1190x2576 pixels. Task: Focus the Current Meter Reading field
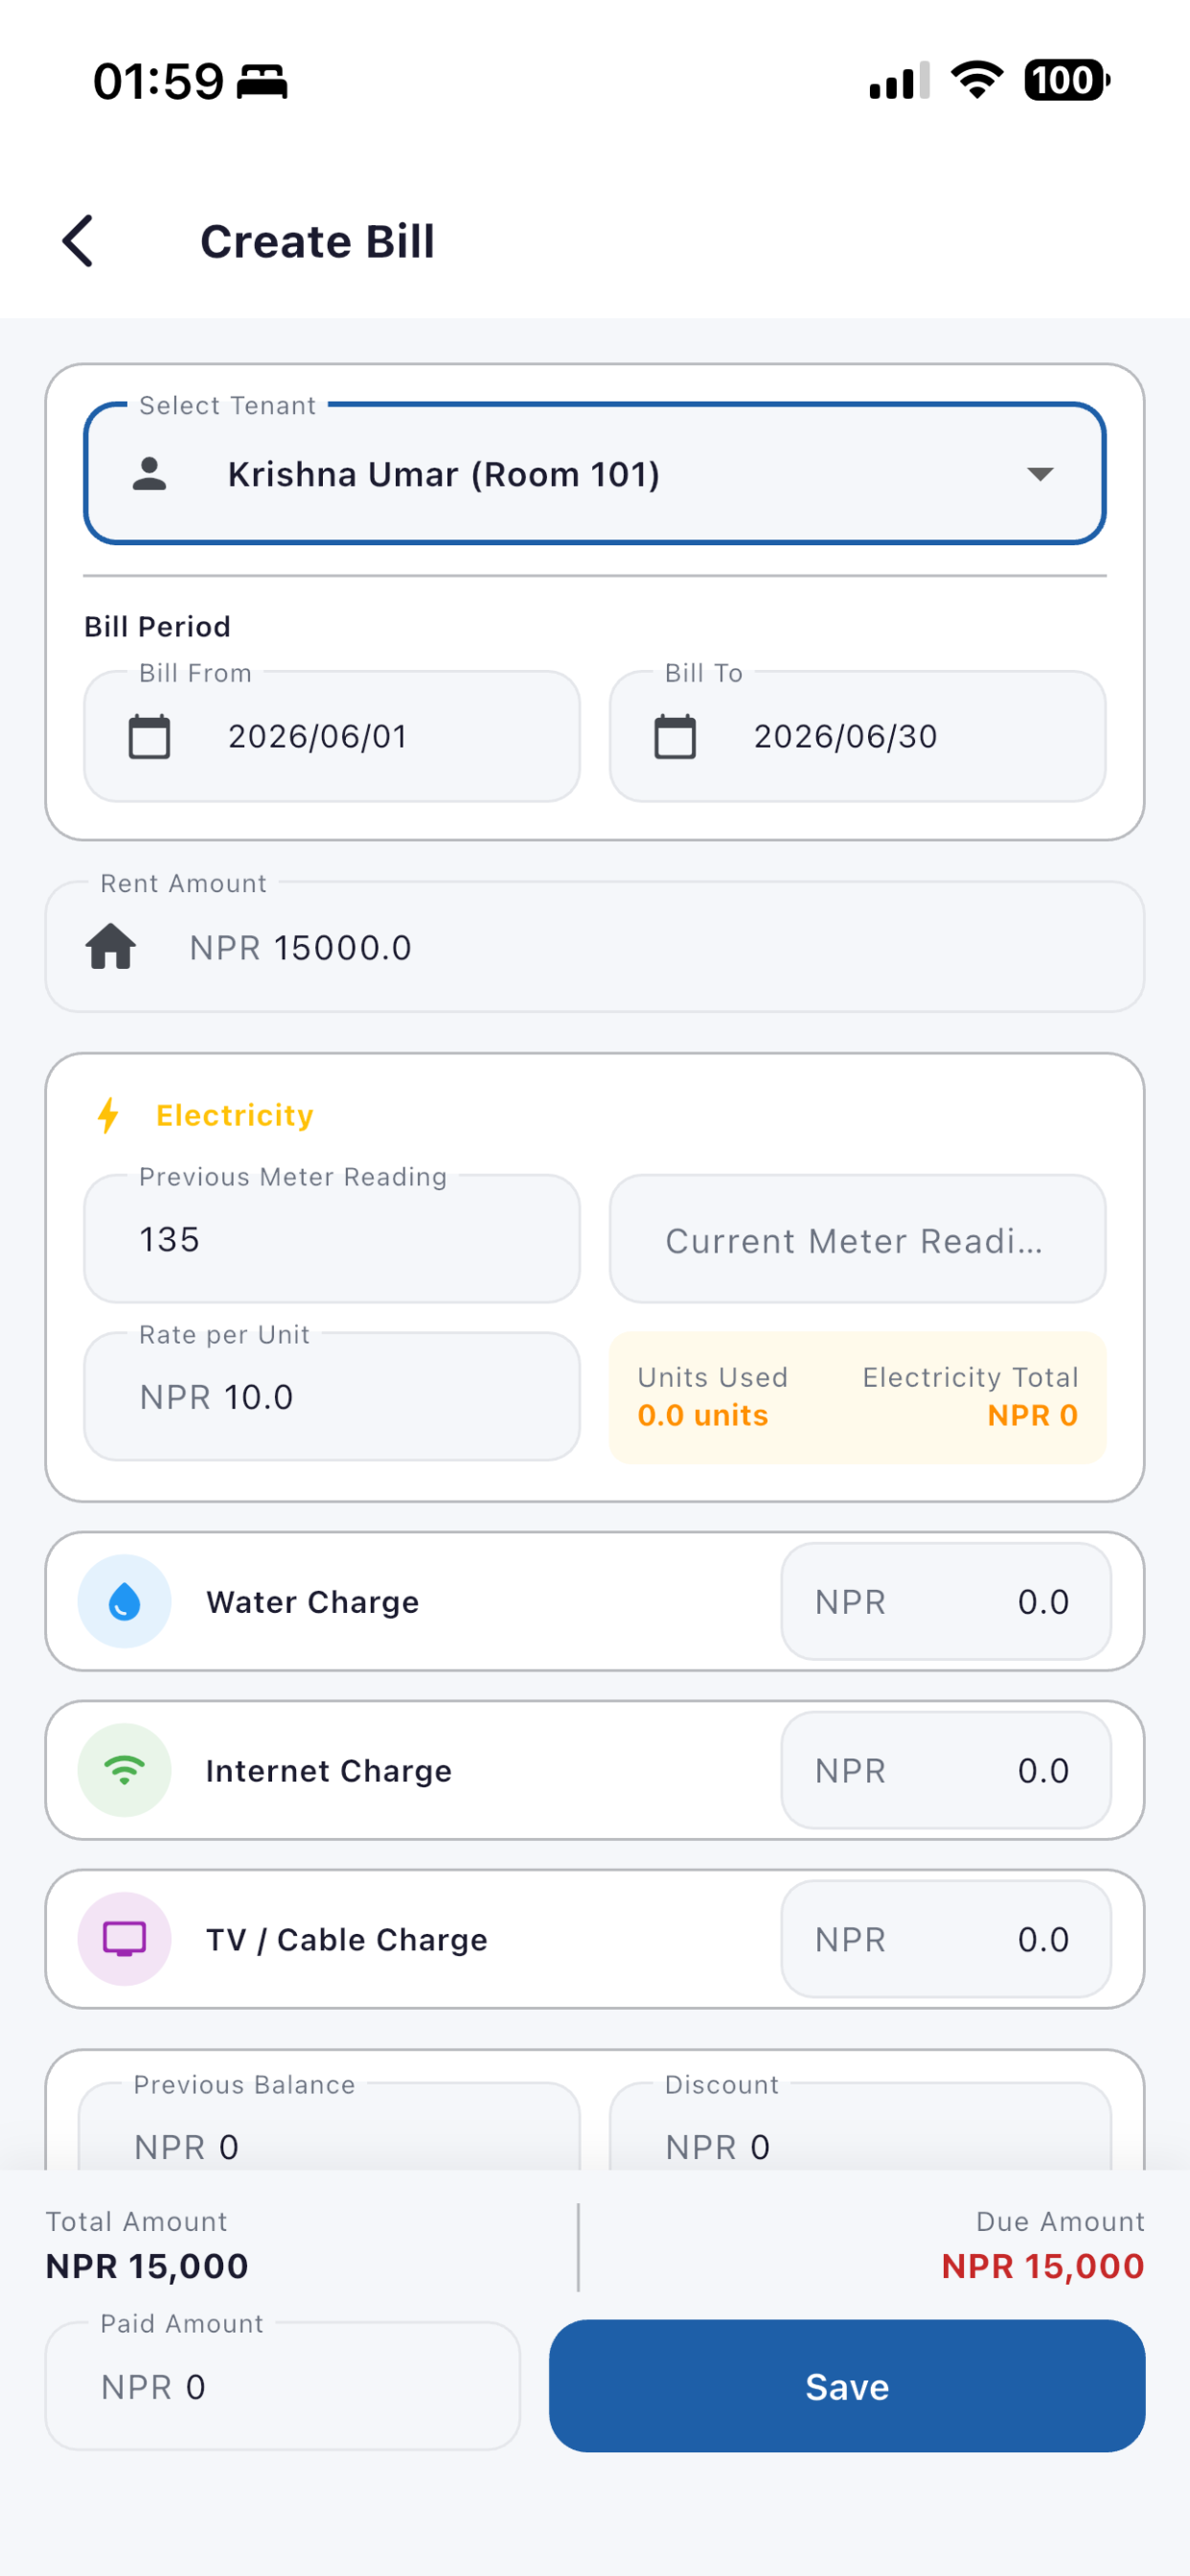point(858,1239)
